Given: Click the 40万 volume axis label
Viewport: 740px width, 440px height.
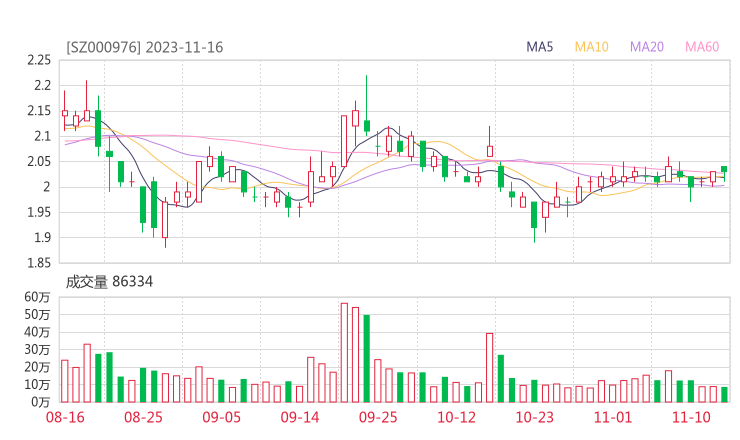Looking at the screenshot, I should click(x=37, y=332).
